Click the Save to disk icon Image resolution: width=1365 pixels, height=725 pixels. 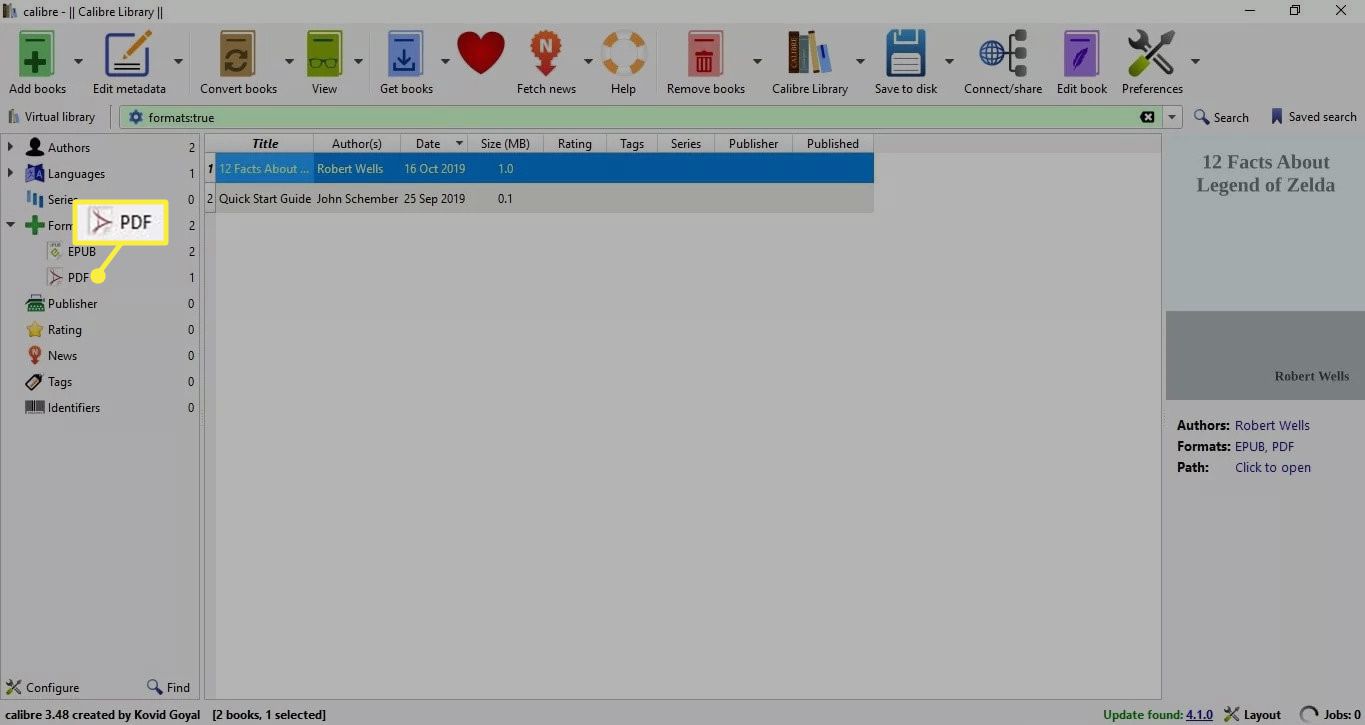(906, 53)
